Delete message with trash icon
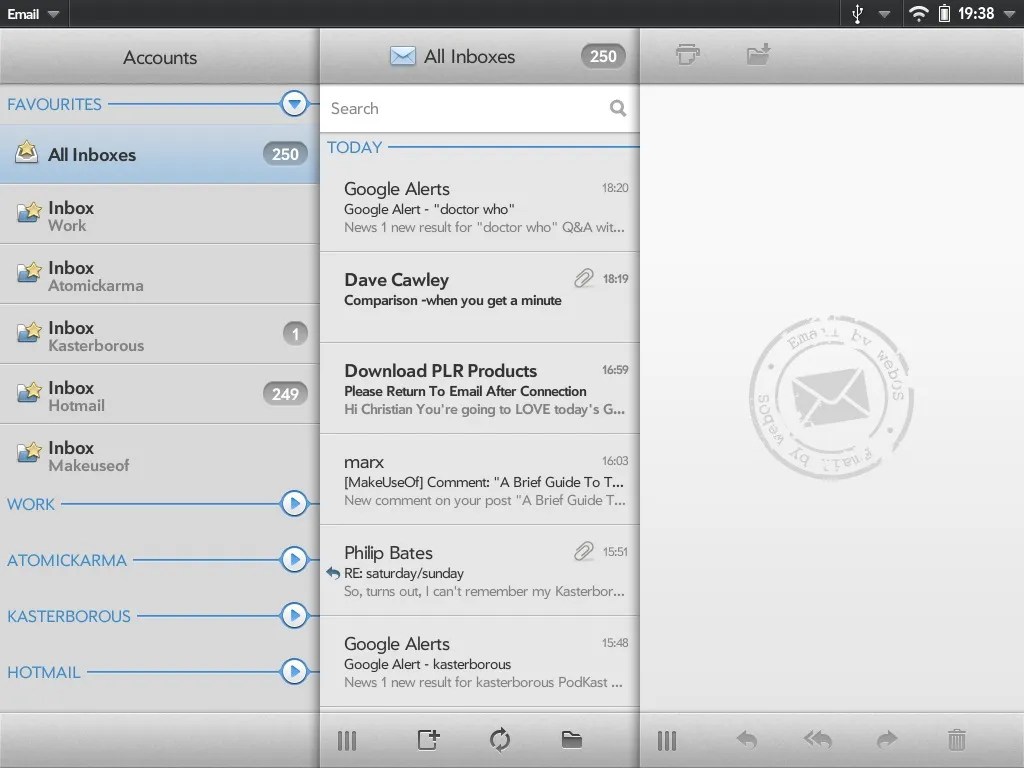Image resolution: width=1024 pixels, height=768 pixels. pyautogui.click(x=958, y=740)
